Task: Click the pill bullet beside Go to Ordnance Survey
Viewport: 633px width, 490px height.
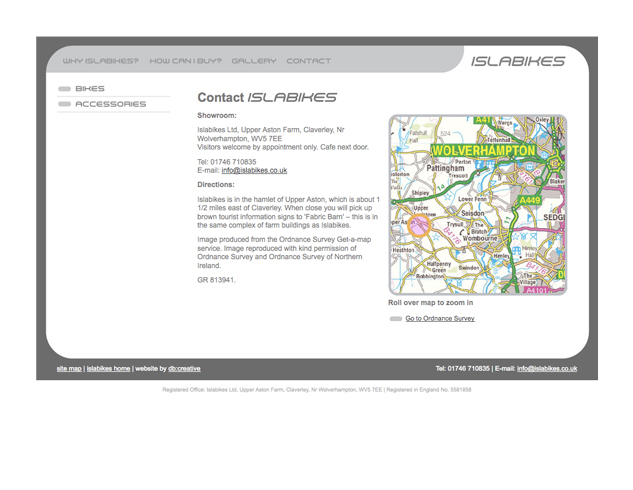Action: pos(396,319)
